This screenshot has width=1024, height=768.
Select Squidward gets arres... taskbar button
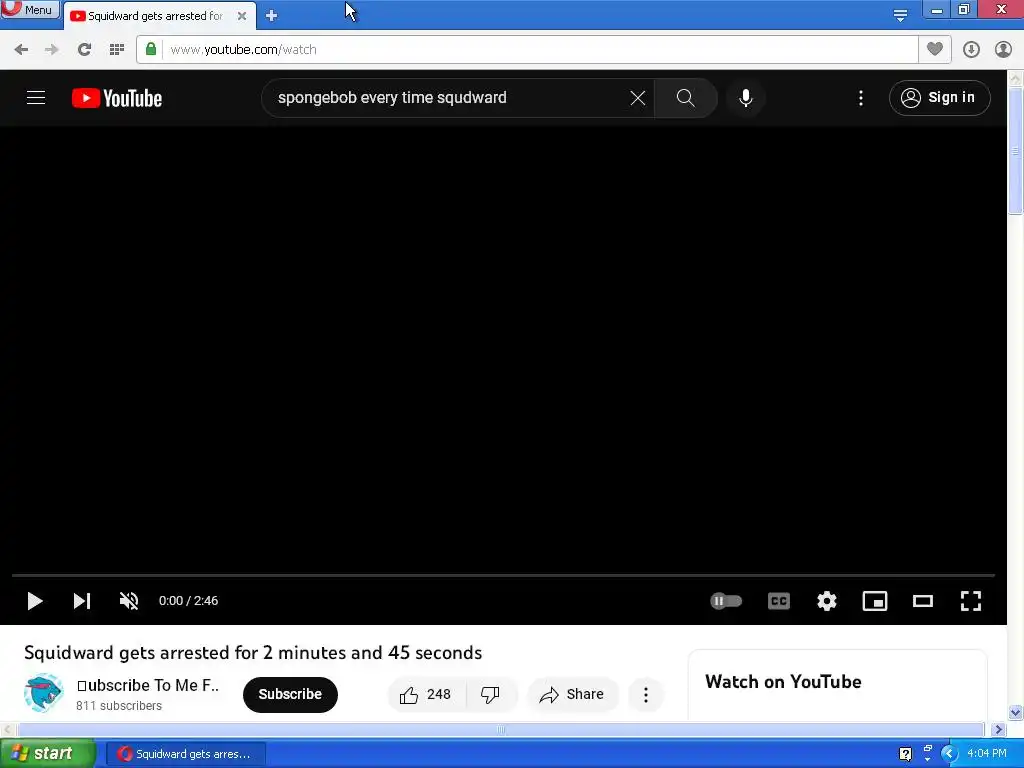coord(186,754)
